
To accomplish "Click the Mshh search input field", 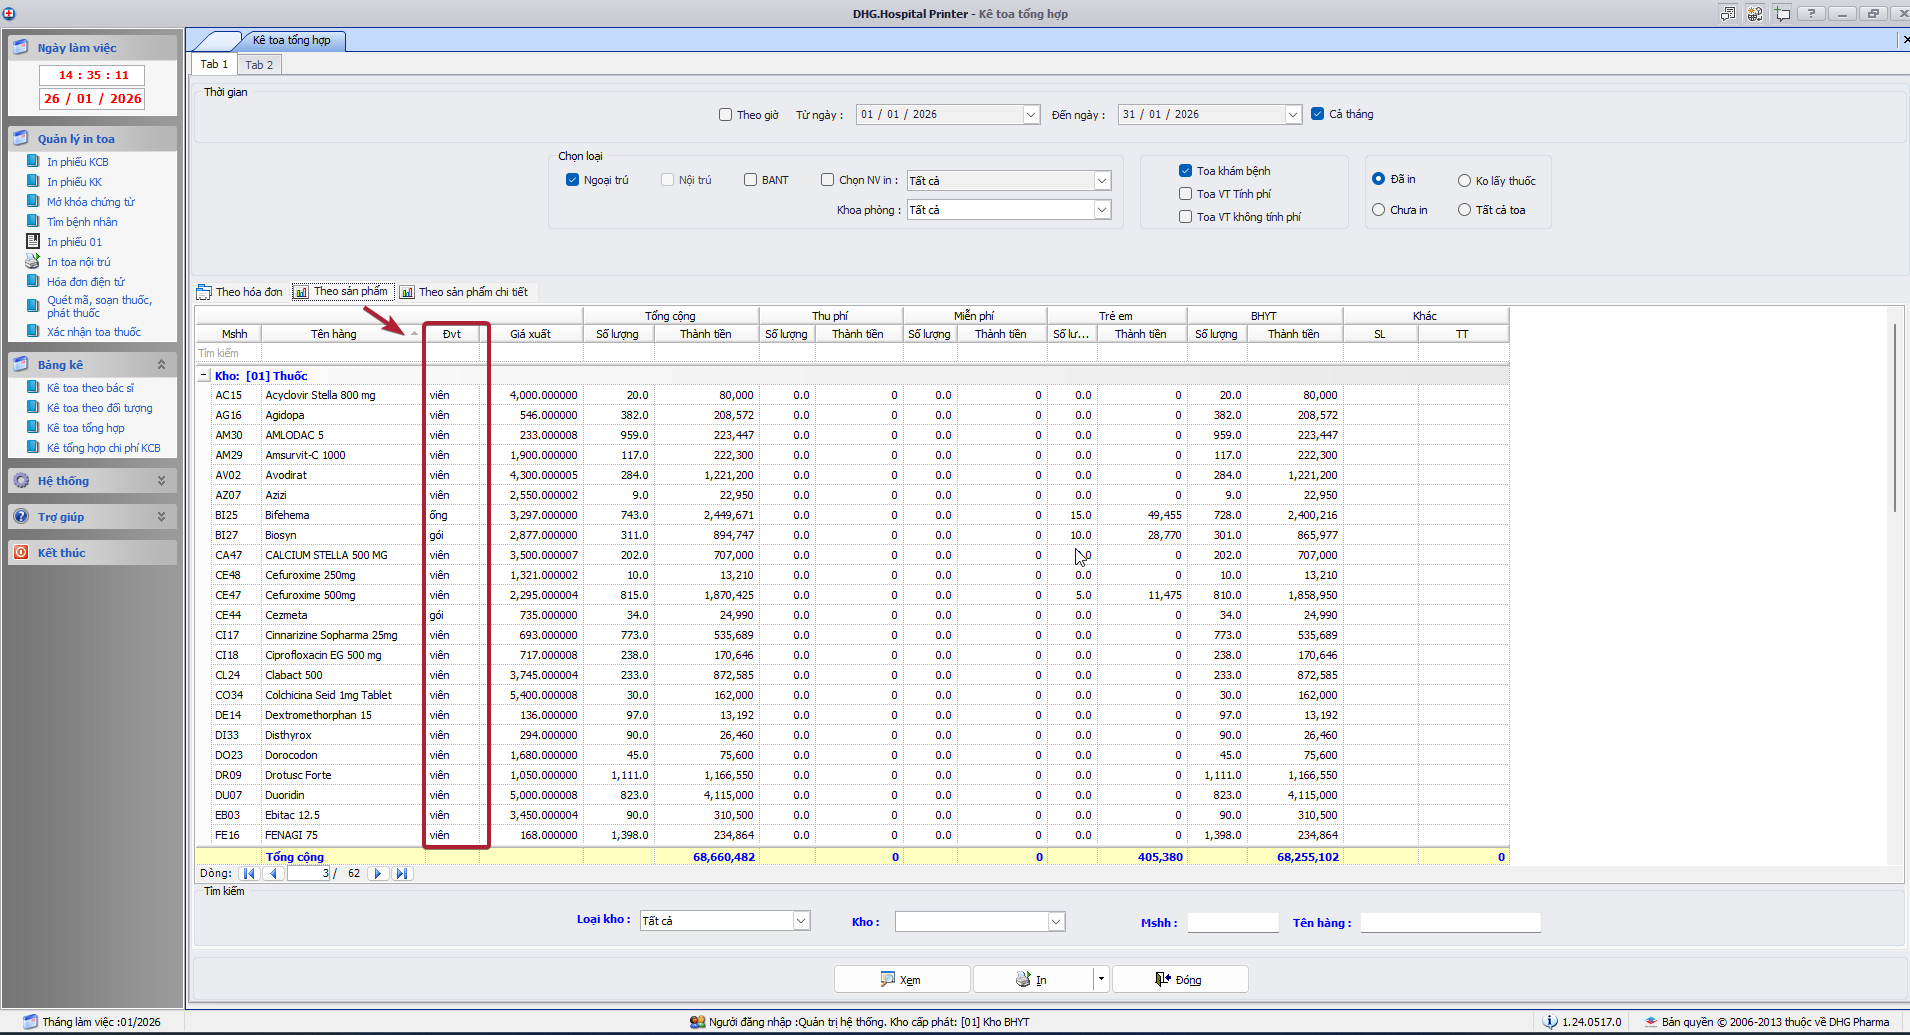I will point(1233,923).
